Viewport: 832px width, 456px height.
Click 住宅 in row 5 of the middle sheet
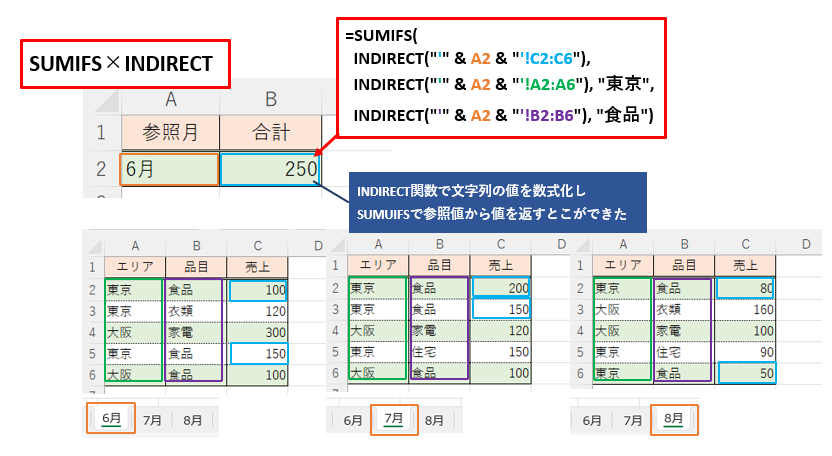(439, 352)
